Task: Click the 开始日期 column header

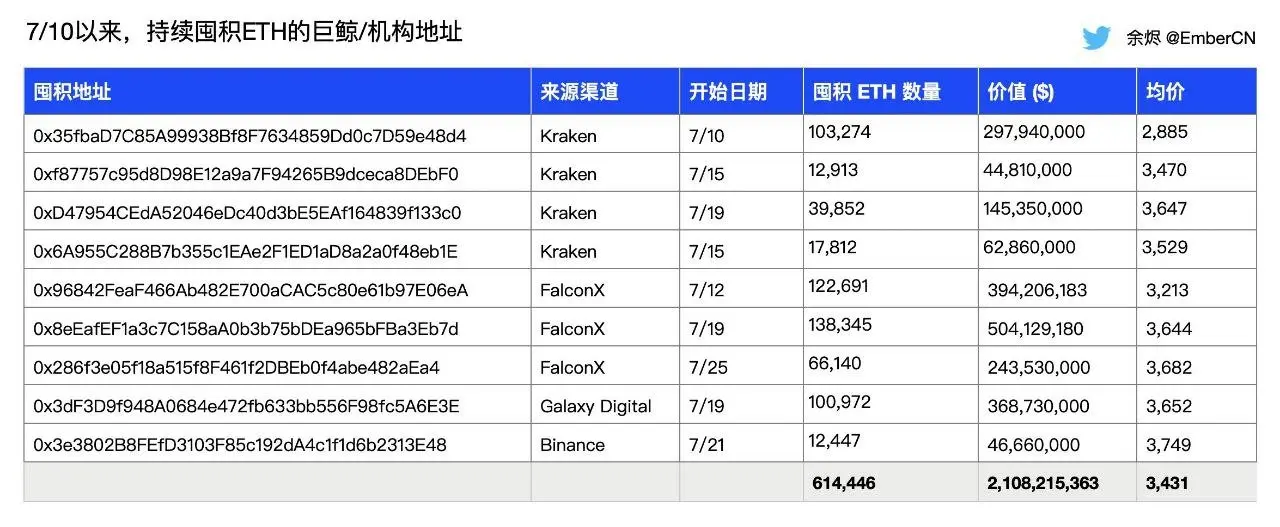Action: point(728,92)
